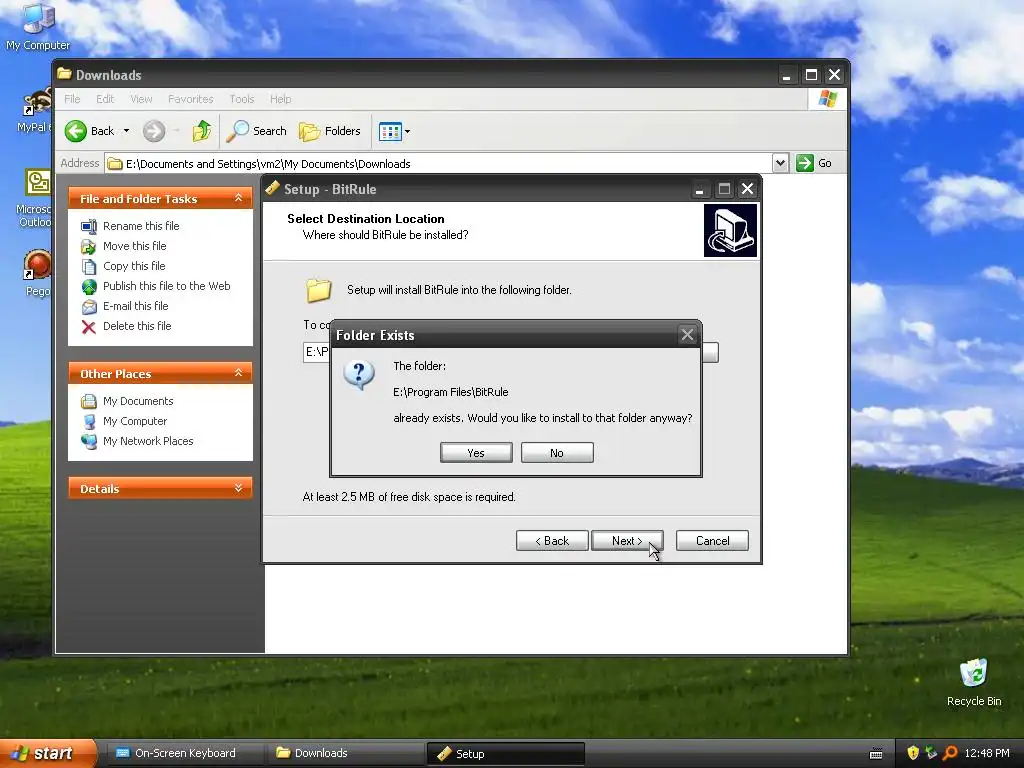Screen dimensions: 1024x768
Task: Click the Go button beside address bar
Action: tap(814, 163)
